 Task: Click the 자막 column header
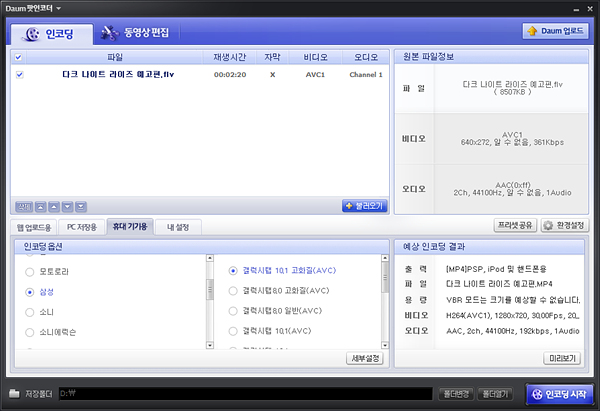(x=272, y=57)
